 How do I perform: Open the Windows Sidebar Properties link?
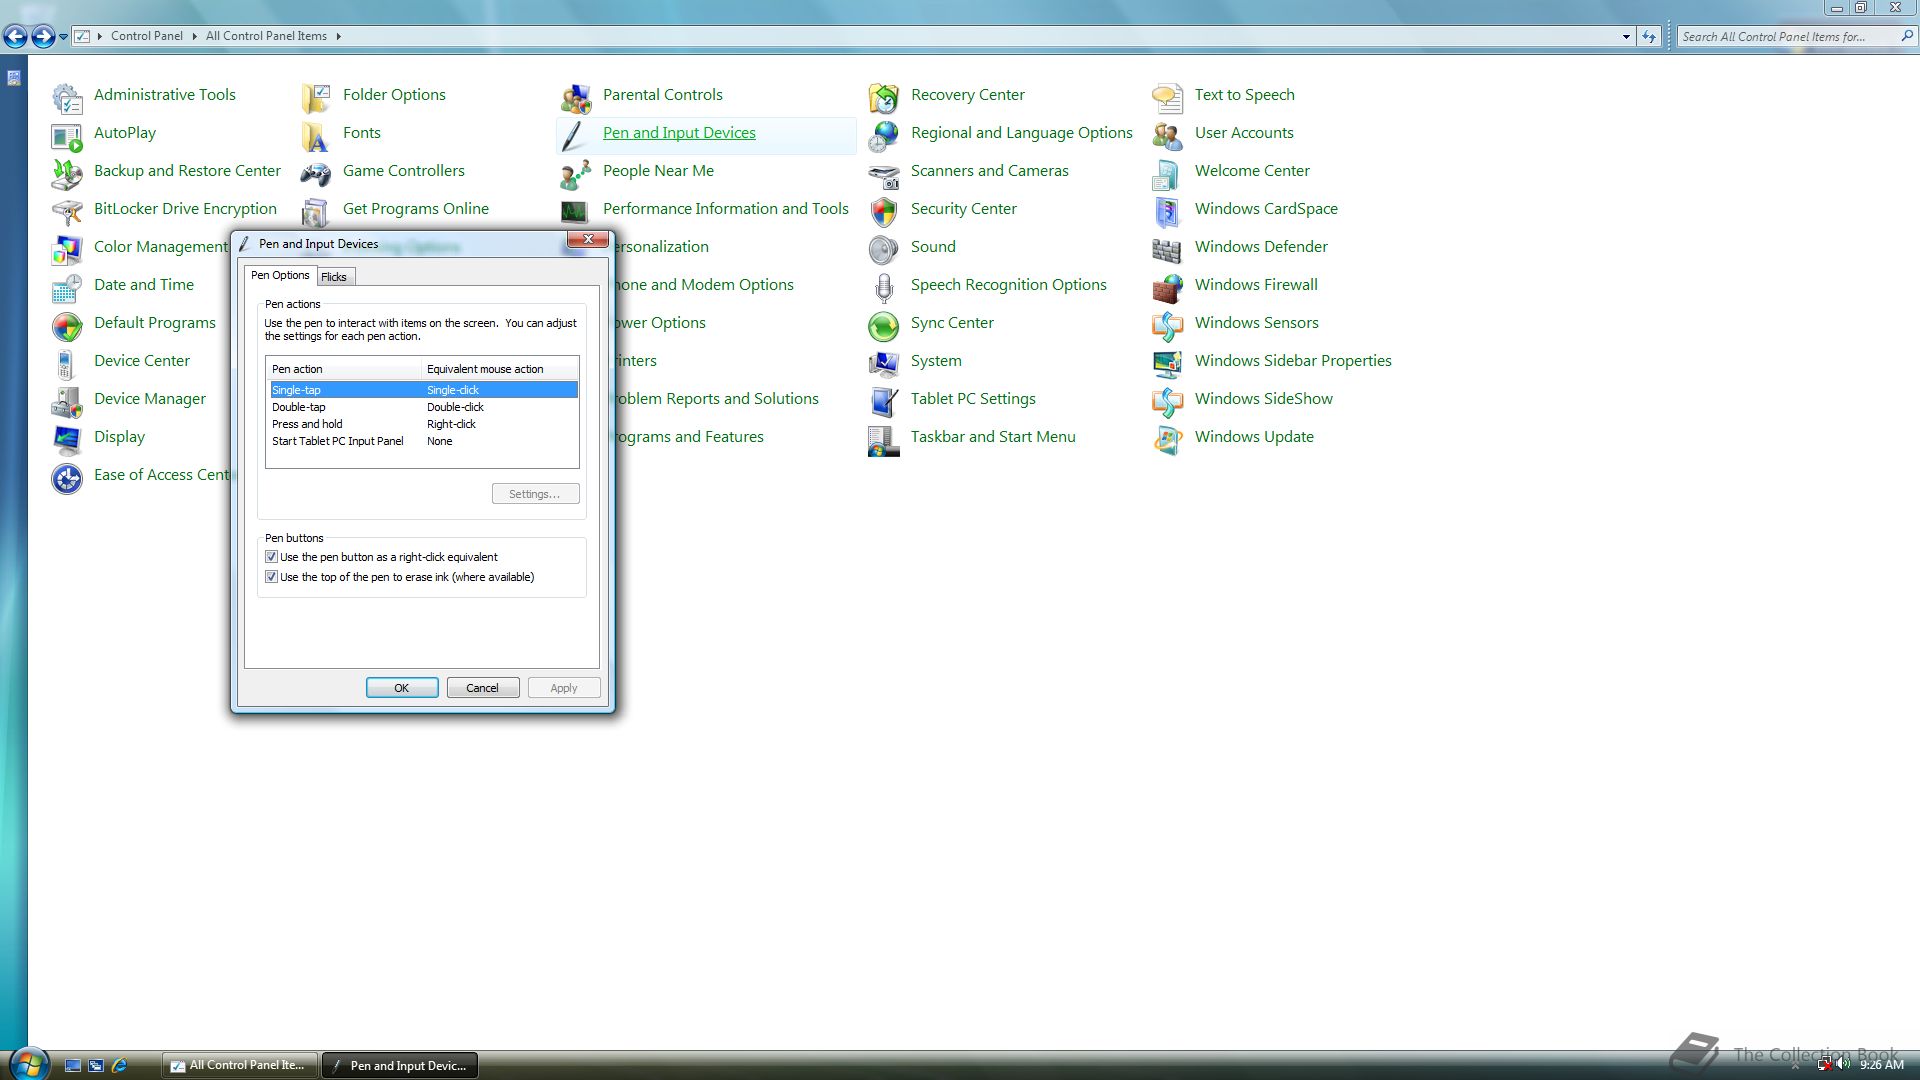click(x=1293, y=361)
